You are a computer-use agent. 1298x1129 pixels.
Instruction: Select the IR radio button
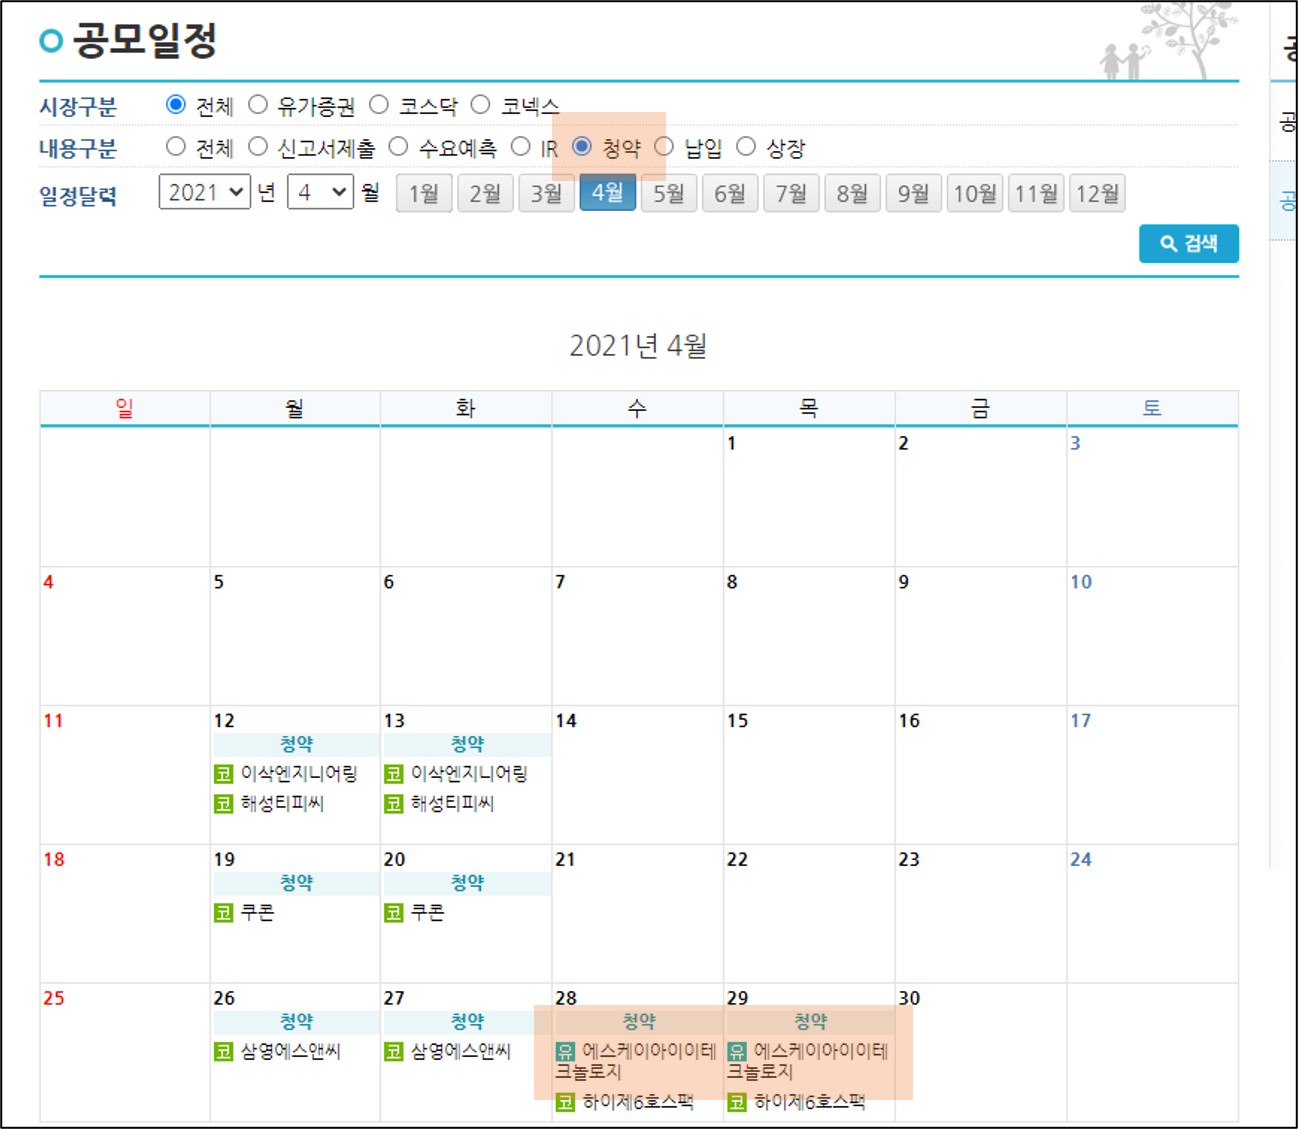[x=520, y=147]
